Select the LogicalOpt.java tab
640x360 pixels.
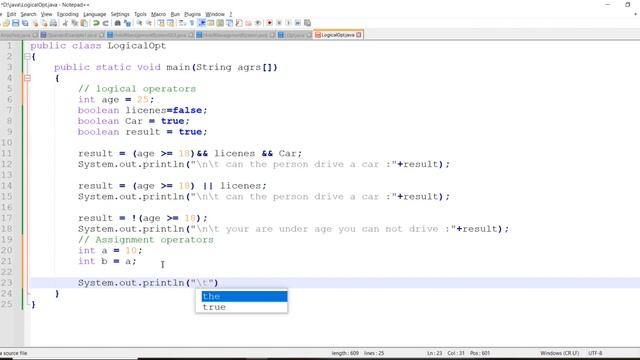[x=338, y=35]
